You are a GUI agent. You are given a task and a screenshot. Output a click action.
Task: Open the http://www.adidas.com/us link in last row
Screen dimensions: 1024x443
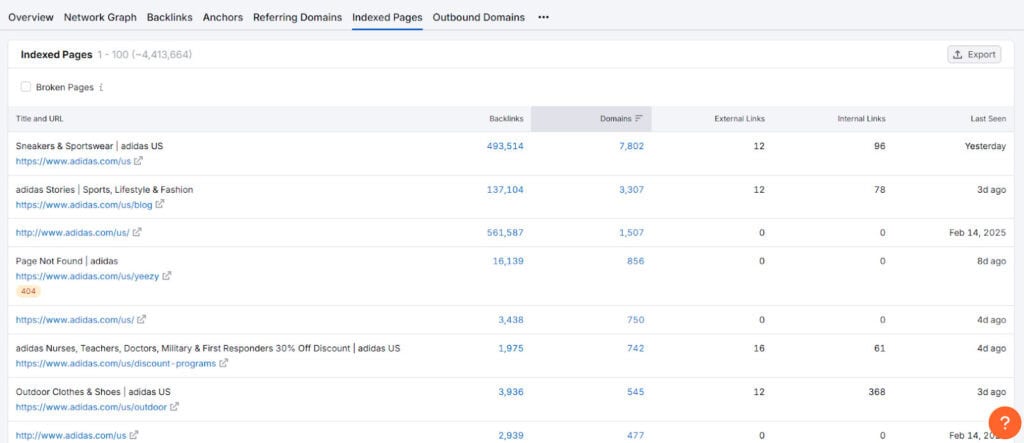pos(71,435)
